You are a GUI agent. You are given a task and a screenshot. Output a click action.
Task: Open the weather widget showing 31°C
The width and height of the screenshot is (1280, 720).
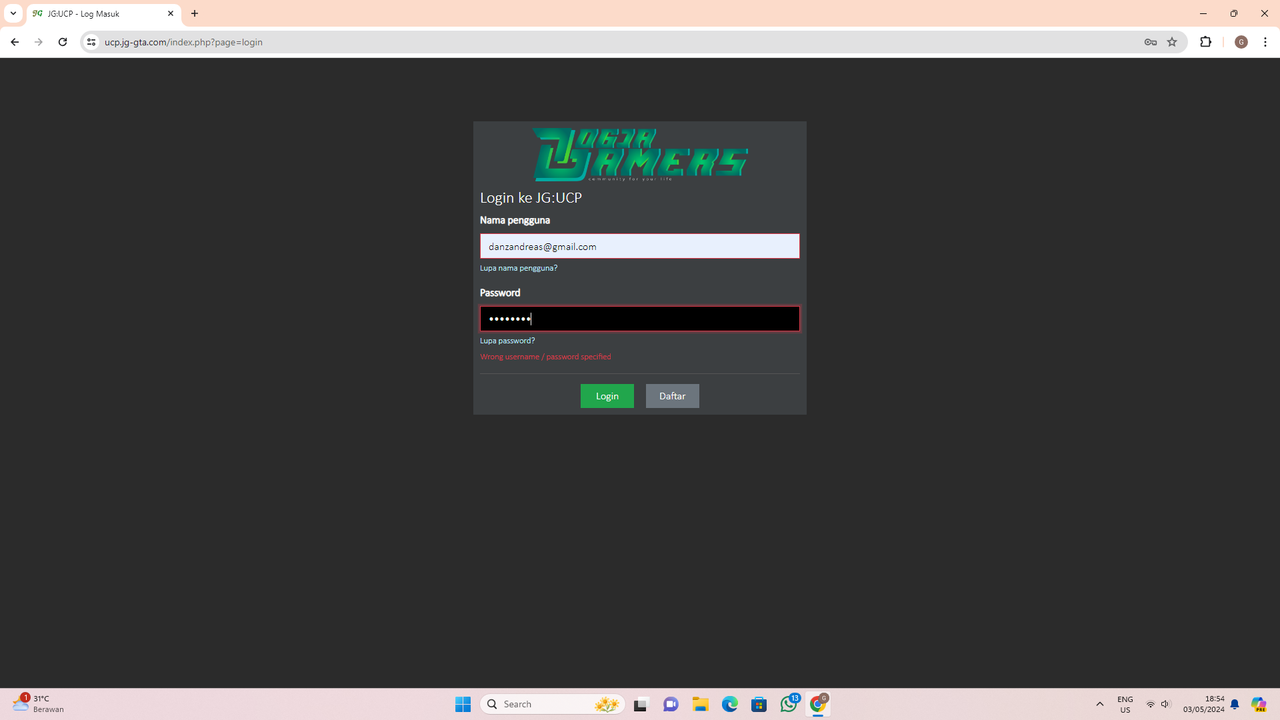[40, 704]
